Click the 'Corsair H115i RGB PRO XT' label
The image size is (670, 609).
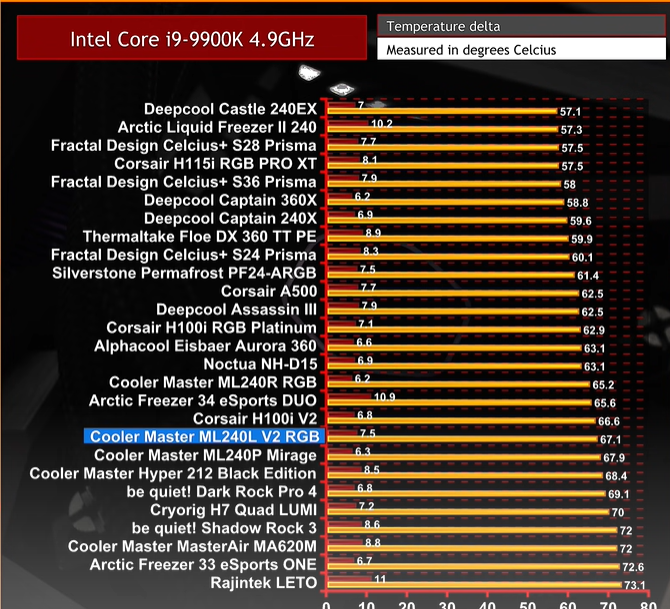tap(215, 164)
